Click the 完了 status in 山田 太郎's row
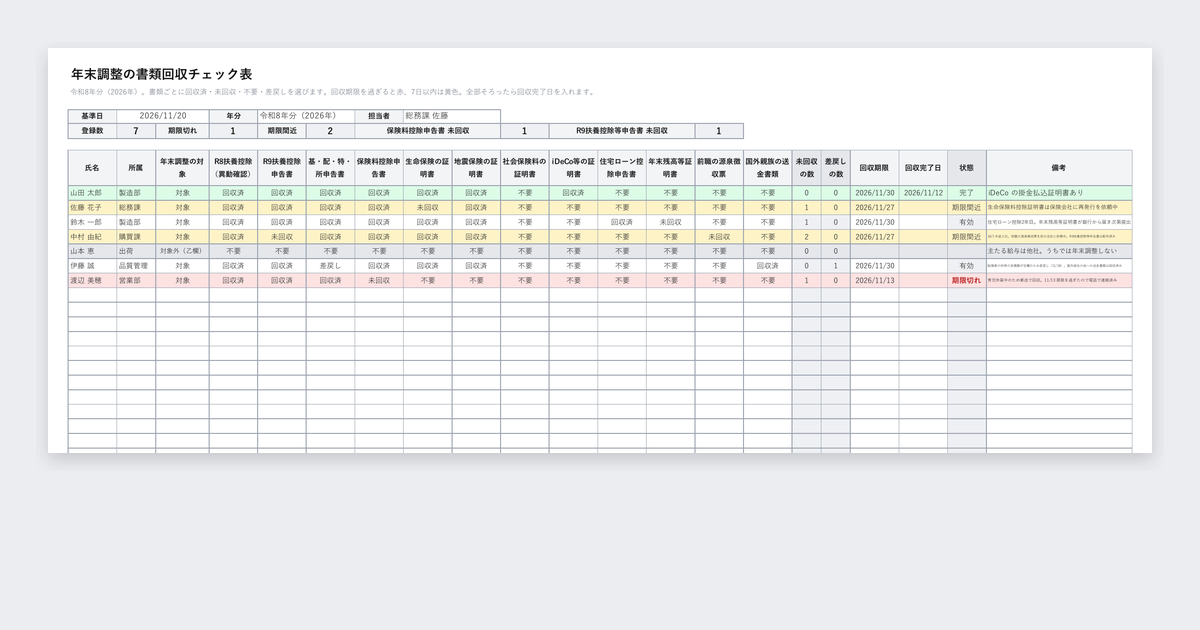 click(x=966, y=192)
